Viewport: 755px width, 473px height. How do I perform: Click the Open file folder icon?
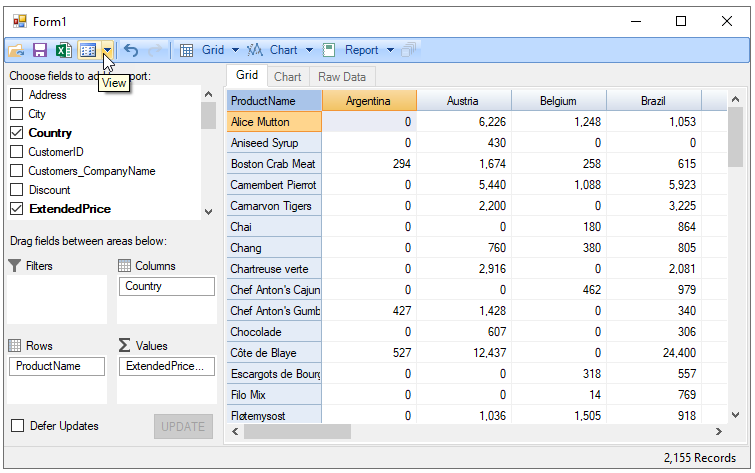point(17,50)
